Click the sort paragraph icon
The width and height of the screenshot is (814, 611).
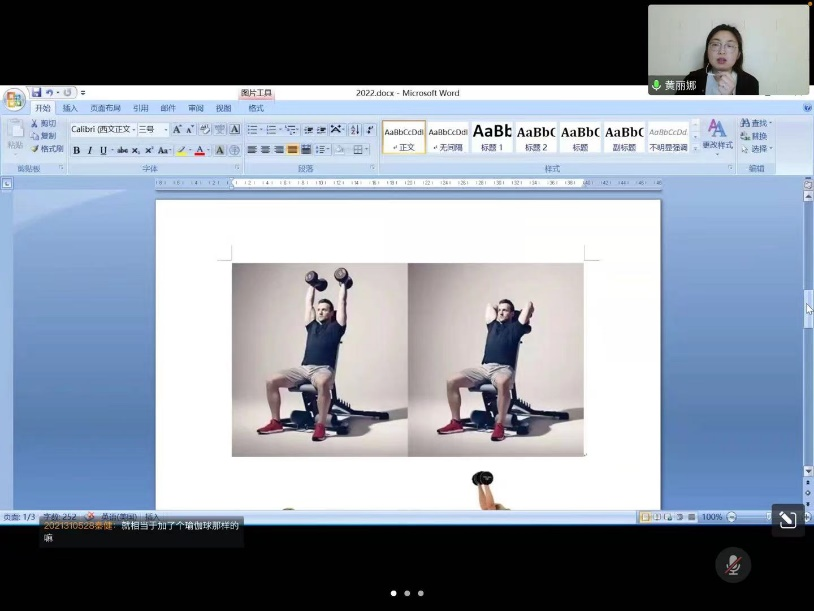coord(354,129)
